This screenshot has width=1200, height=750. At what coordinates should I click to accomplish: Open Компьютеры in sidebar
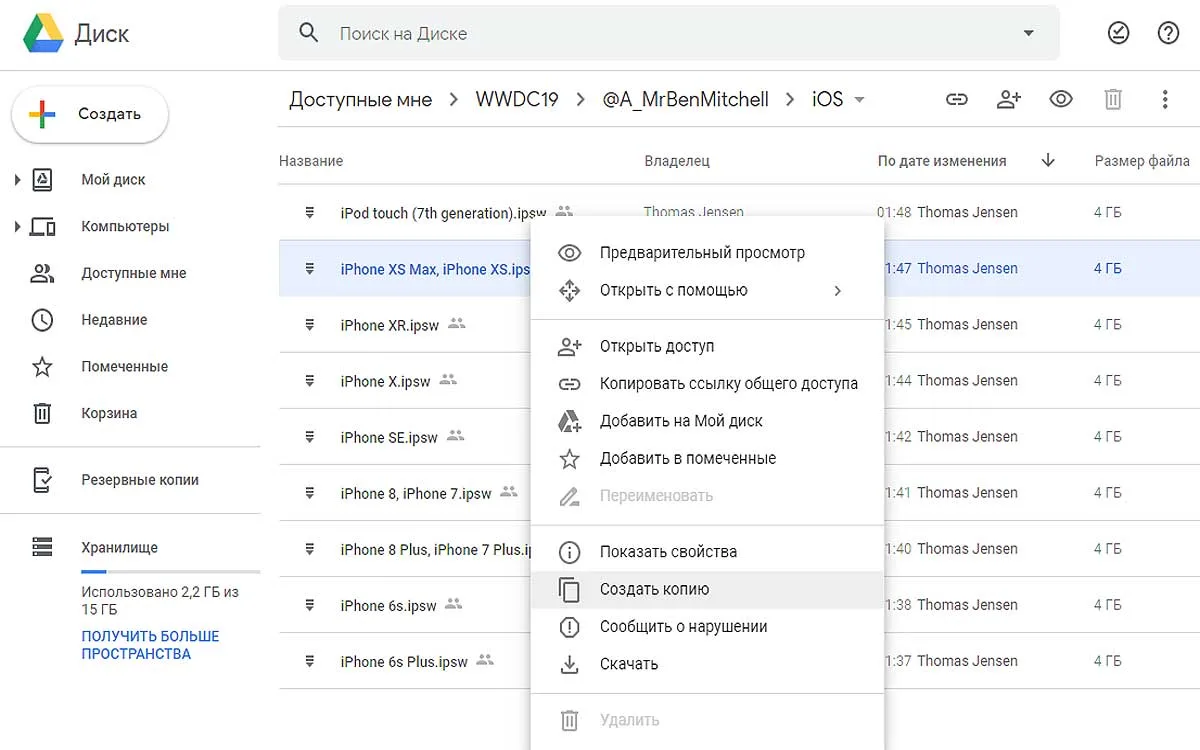[x=125, y=227]
